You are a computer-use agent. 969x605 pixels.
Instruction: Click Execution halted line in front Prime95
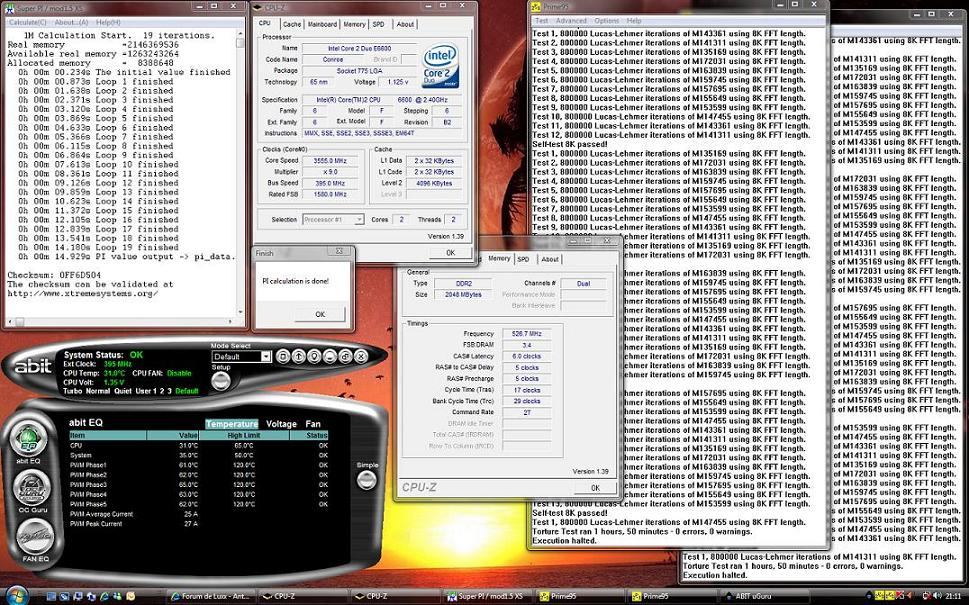click(564, 541)
